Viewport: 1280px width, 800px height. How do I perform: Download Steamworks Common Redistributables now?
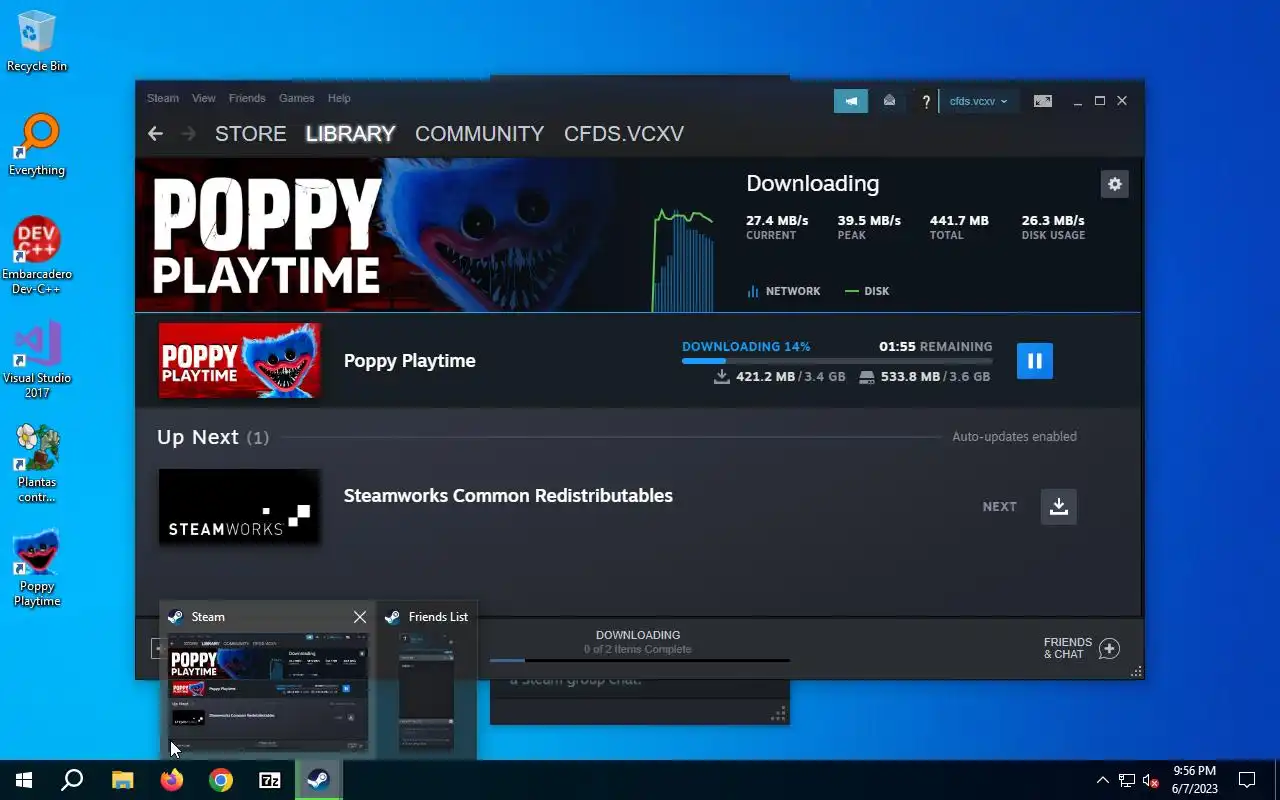(x=1059, y=506)
